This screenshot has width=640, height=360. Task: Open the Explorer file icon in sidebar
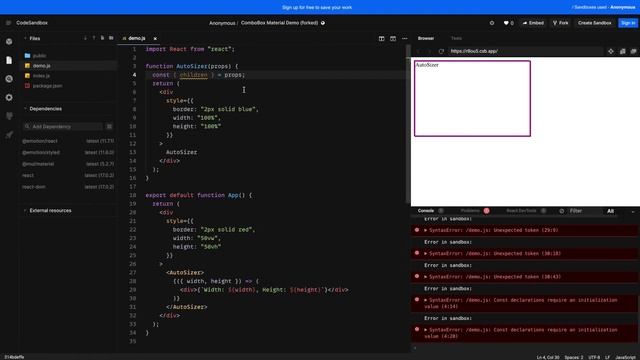tap(9, 60)
